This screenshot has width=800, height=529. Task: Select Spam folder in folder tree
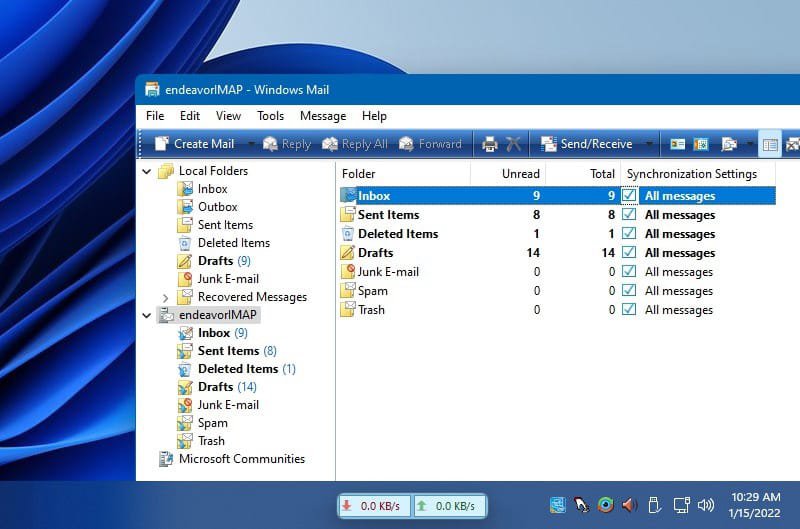[203, 423]
